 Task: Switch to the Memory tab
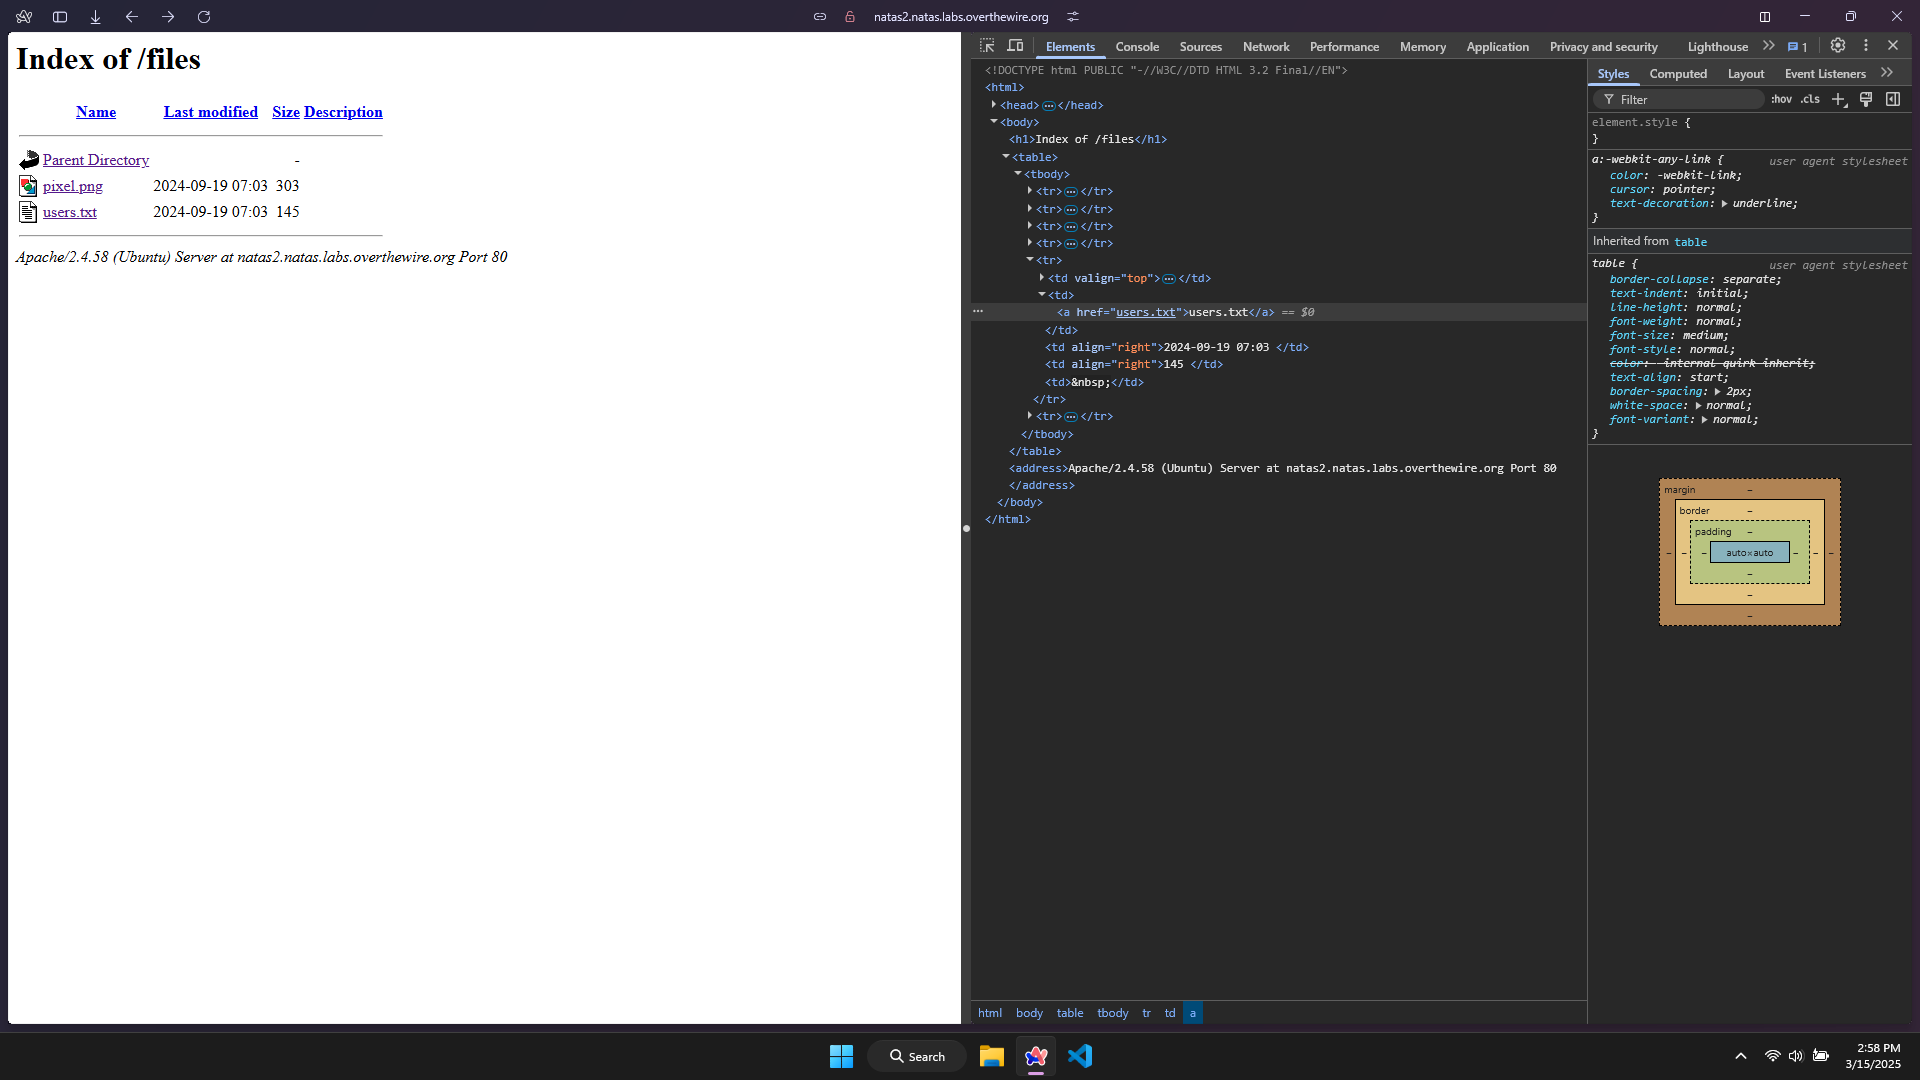(1423, 47)
